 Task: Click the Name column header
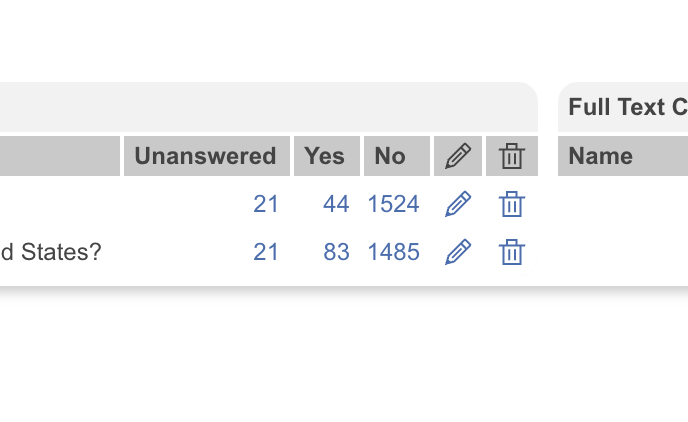601,156
